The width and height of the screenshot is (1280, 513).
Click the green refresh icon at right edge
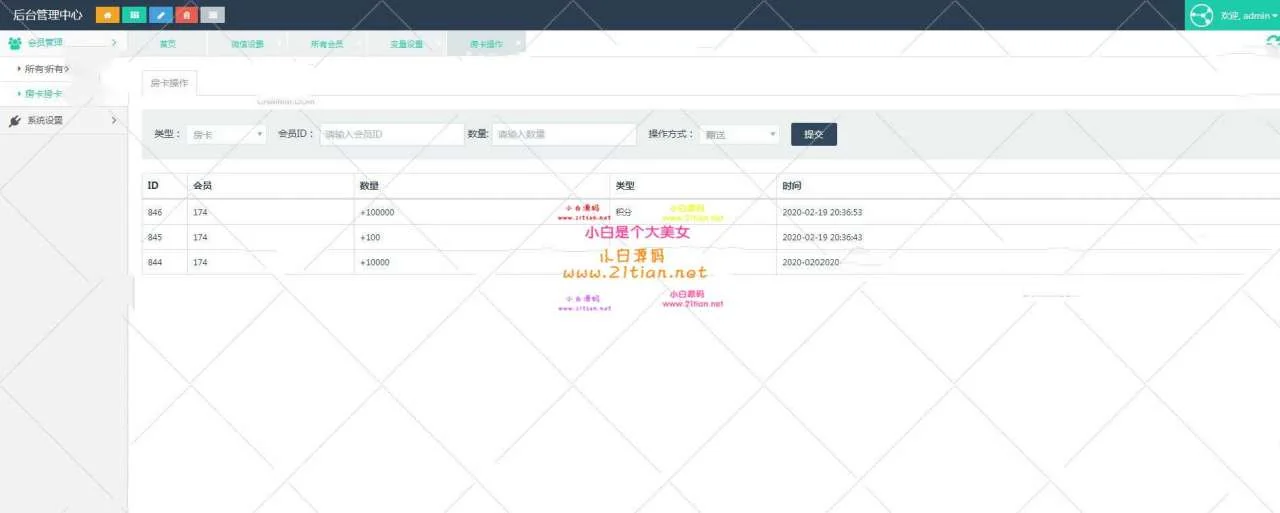pyautogui.click(x=1272, y=42)
